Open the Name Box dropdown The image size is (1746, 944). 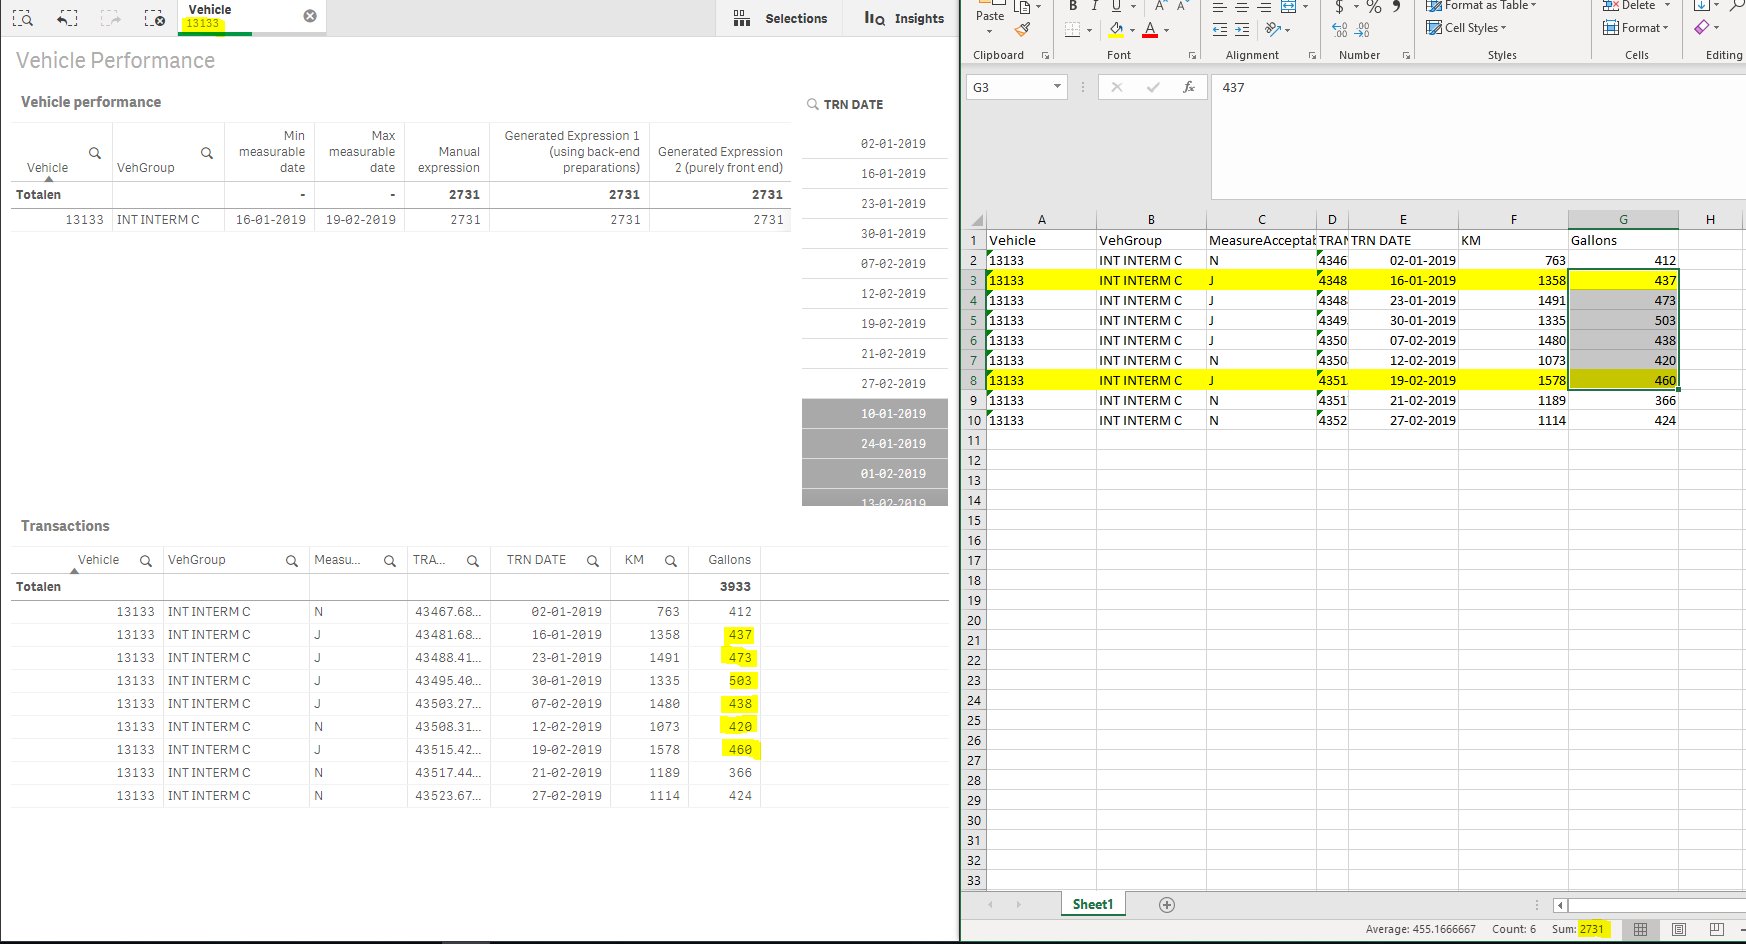[1057, 87]
